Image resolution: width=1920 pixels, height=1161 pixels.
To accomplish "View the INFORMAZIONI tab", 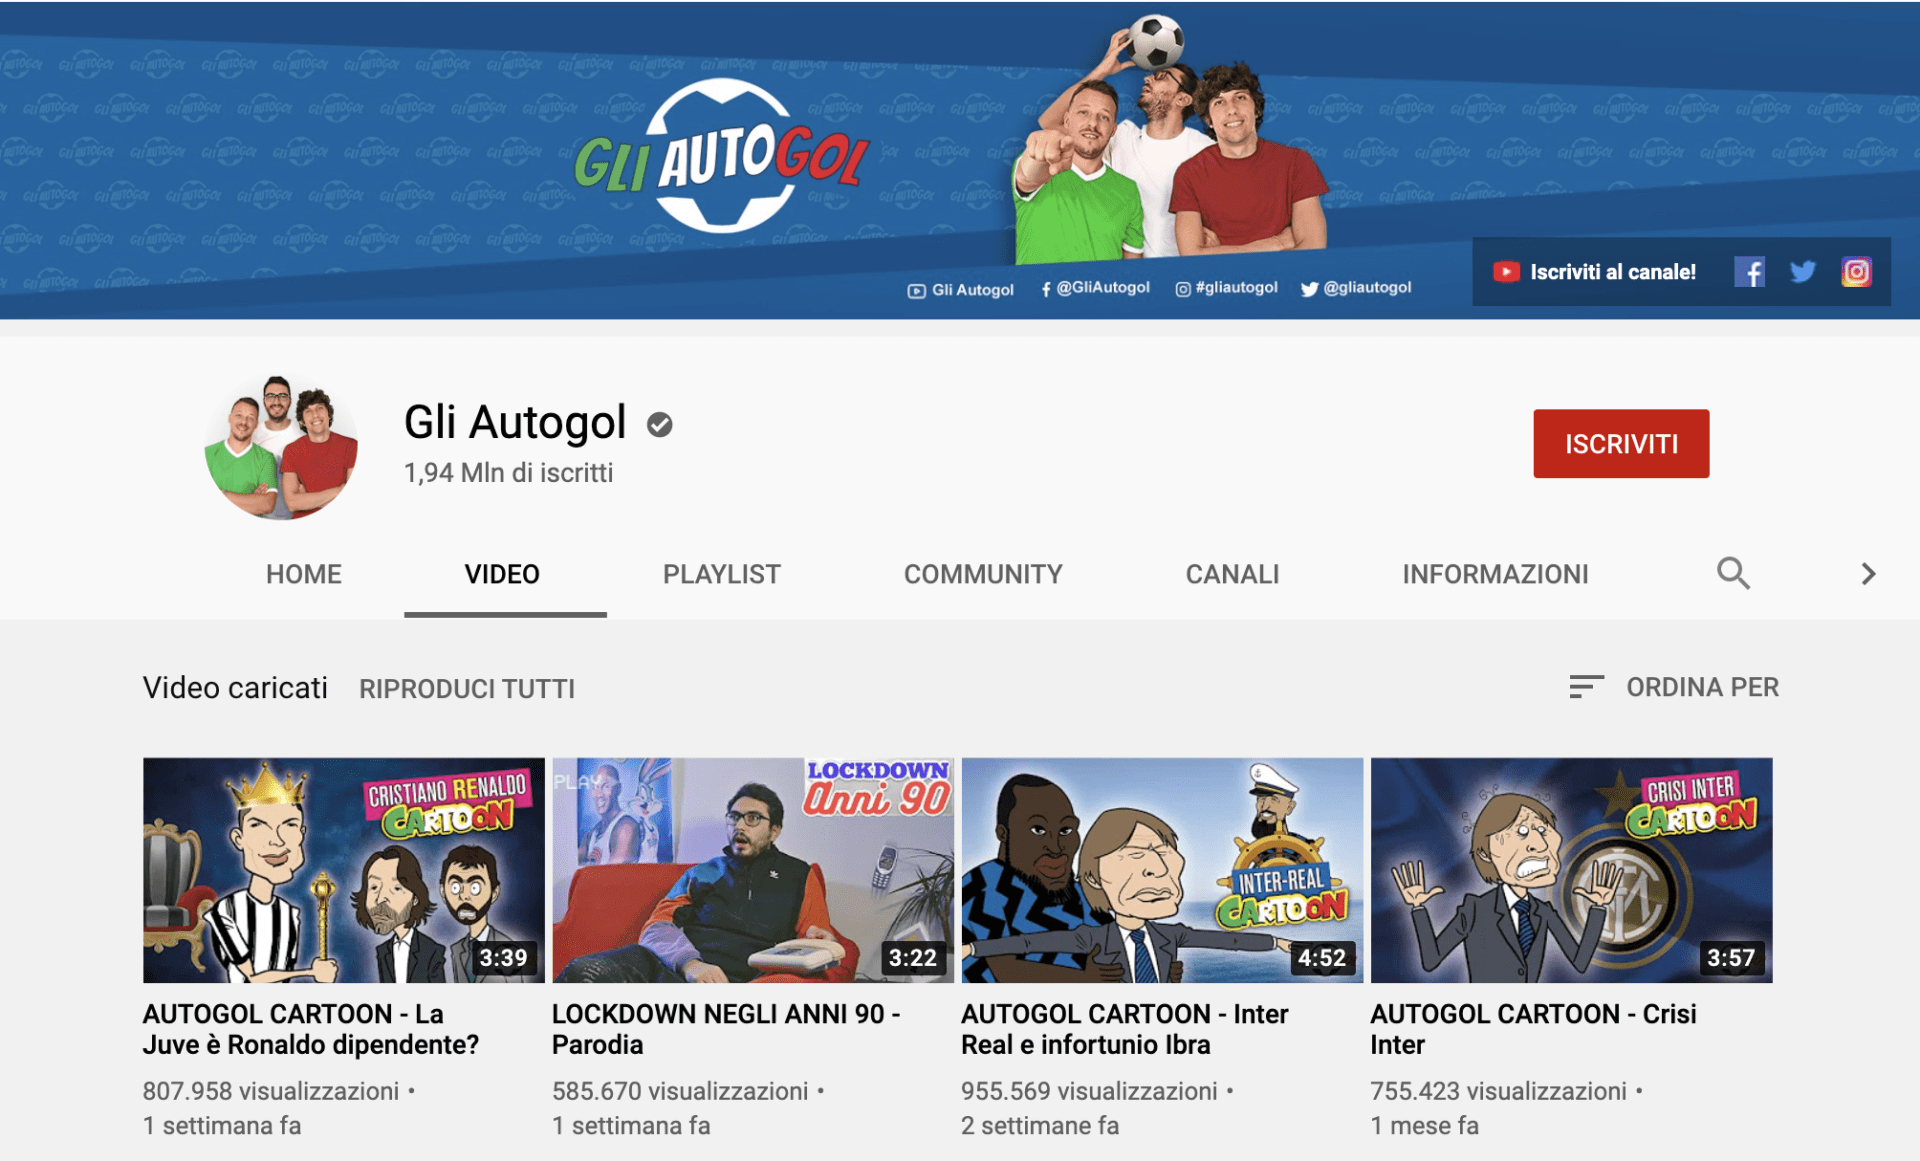I will tap(1495, 574).
